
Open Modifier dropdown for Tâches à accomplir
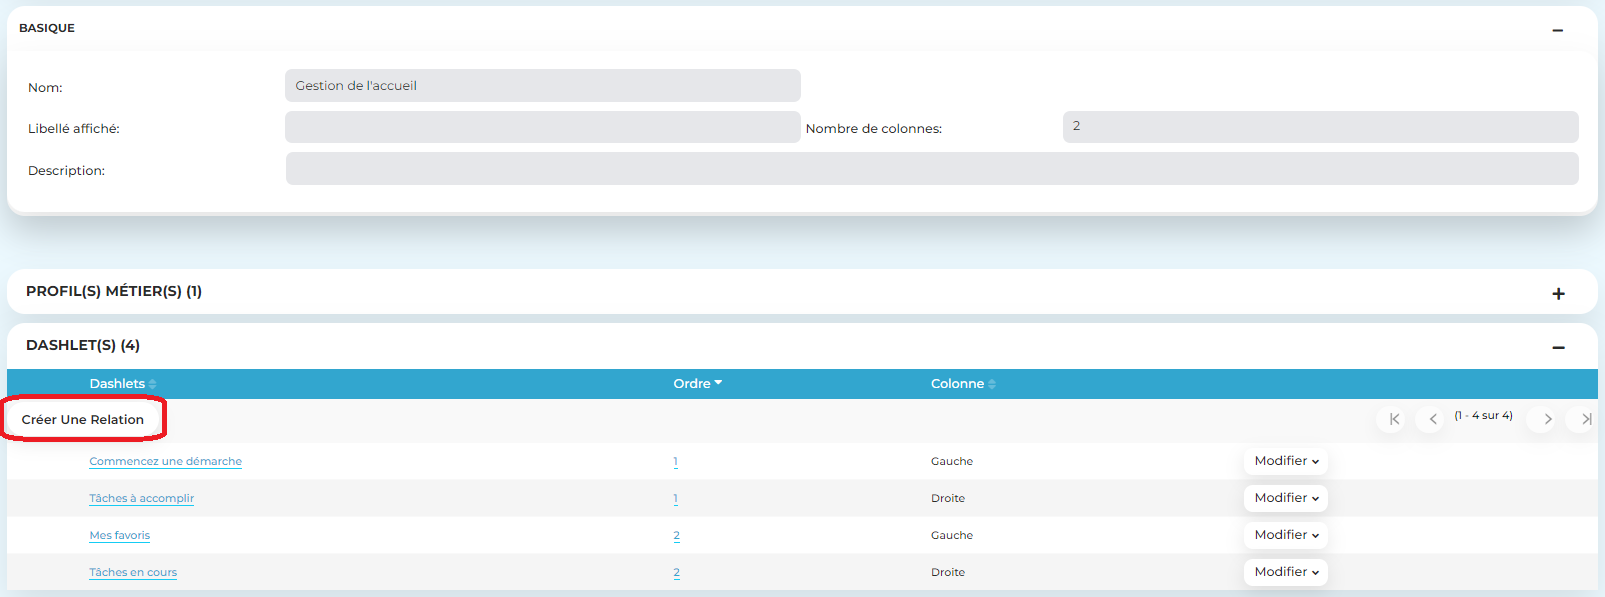pos(1286,498)
